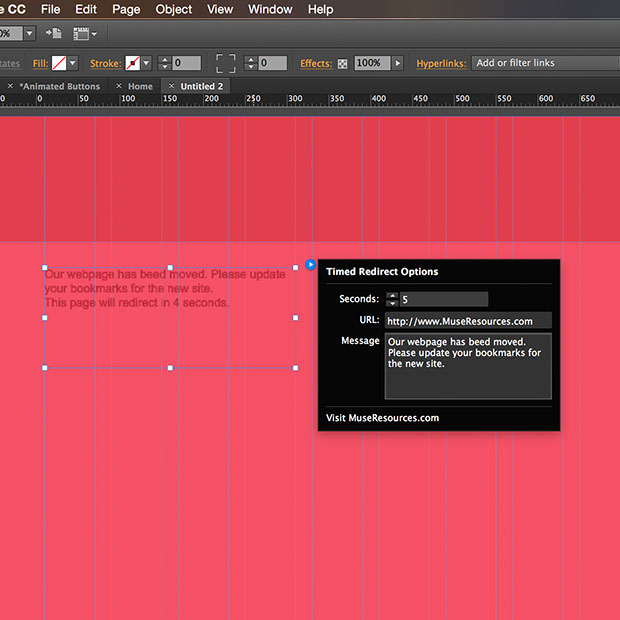Click the bottom-center selection handle
Viewport: 620px width, 620px height.
[170, 368]
